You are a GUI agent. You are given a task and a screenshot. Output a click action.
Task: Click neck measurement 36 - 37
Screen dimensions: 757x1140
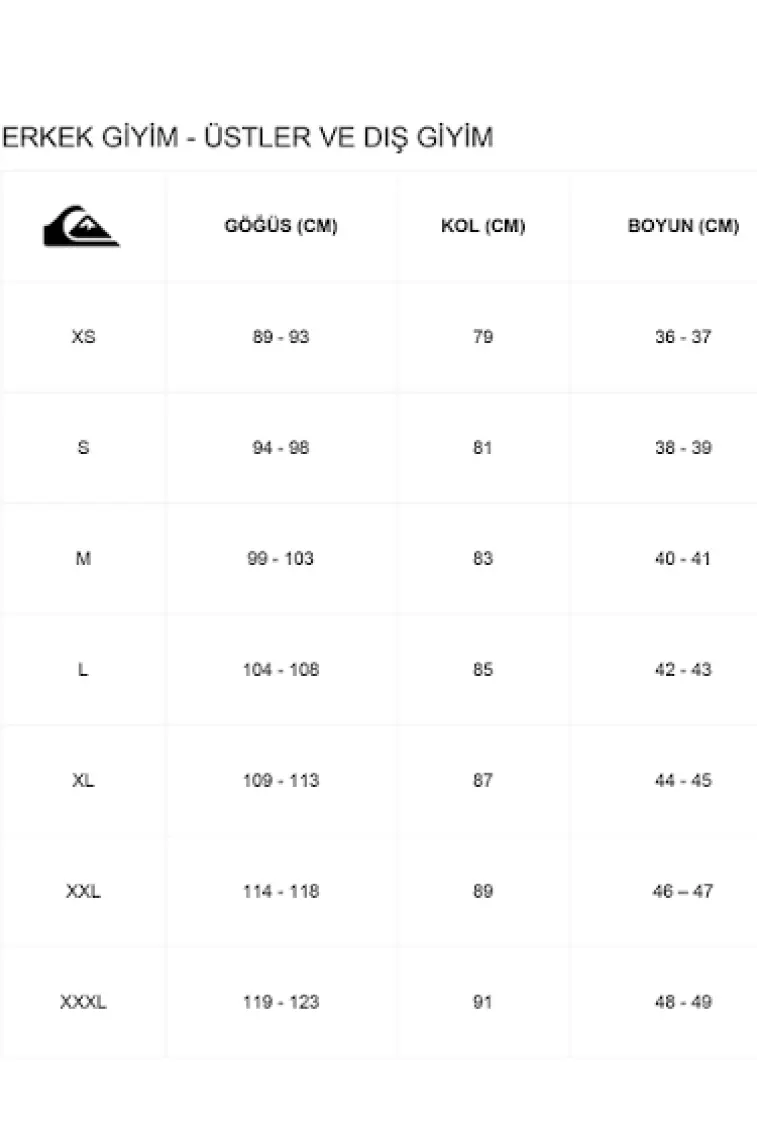pyautogui.click(x=683, y=337)
